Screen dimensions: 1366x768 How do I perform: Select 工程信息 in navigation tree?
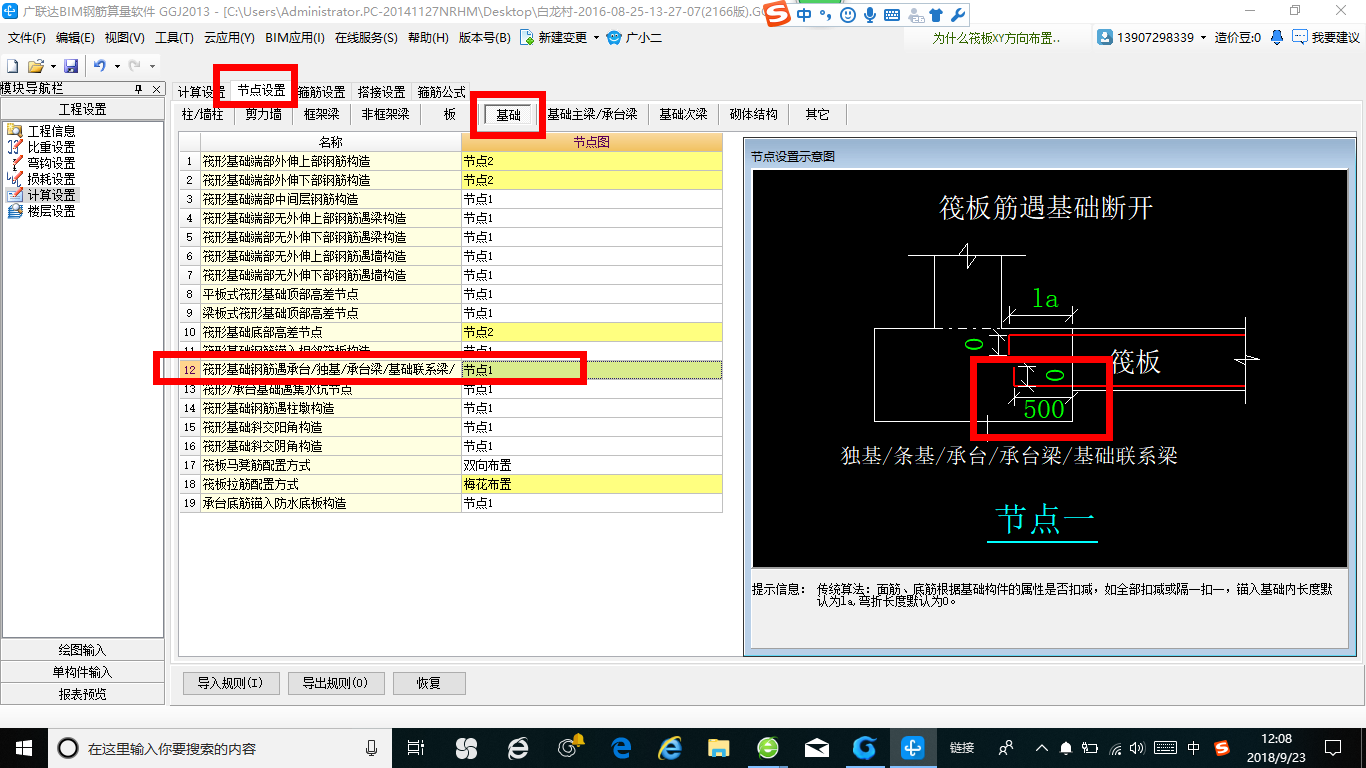pyautogui.click(x=51, y=131)
